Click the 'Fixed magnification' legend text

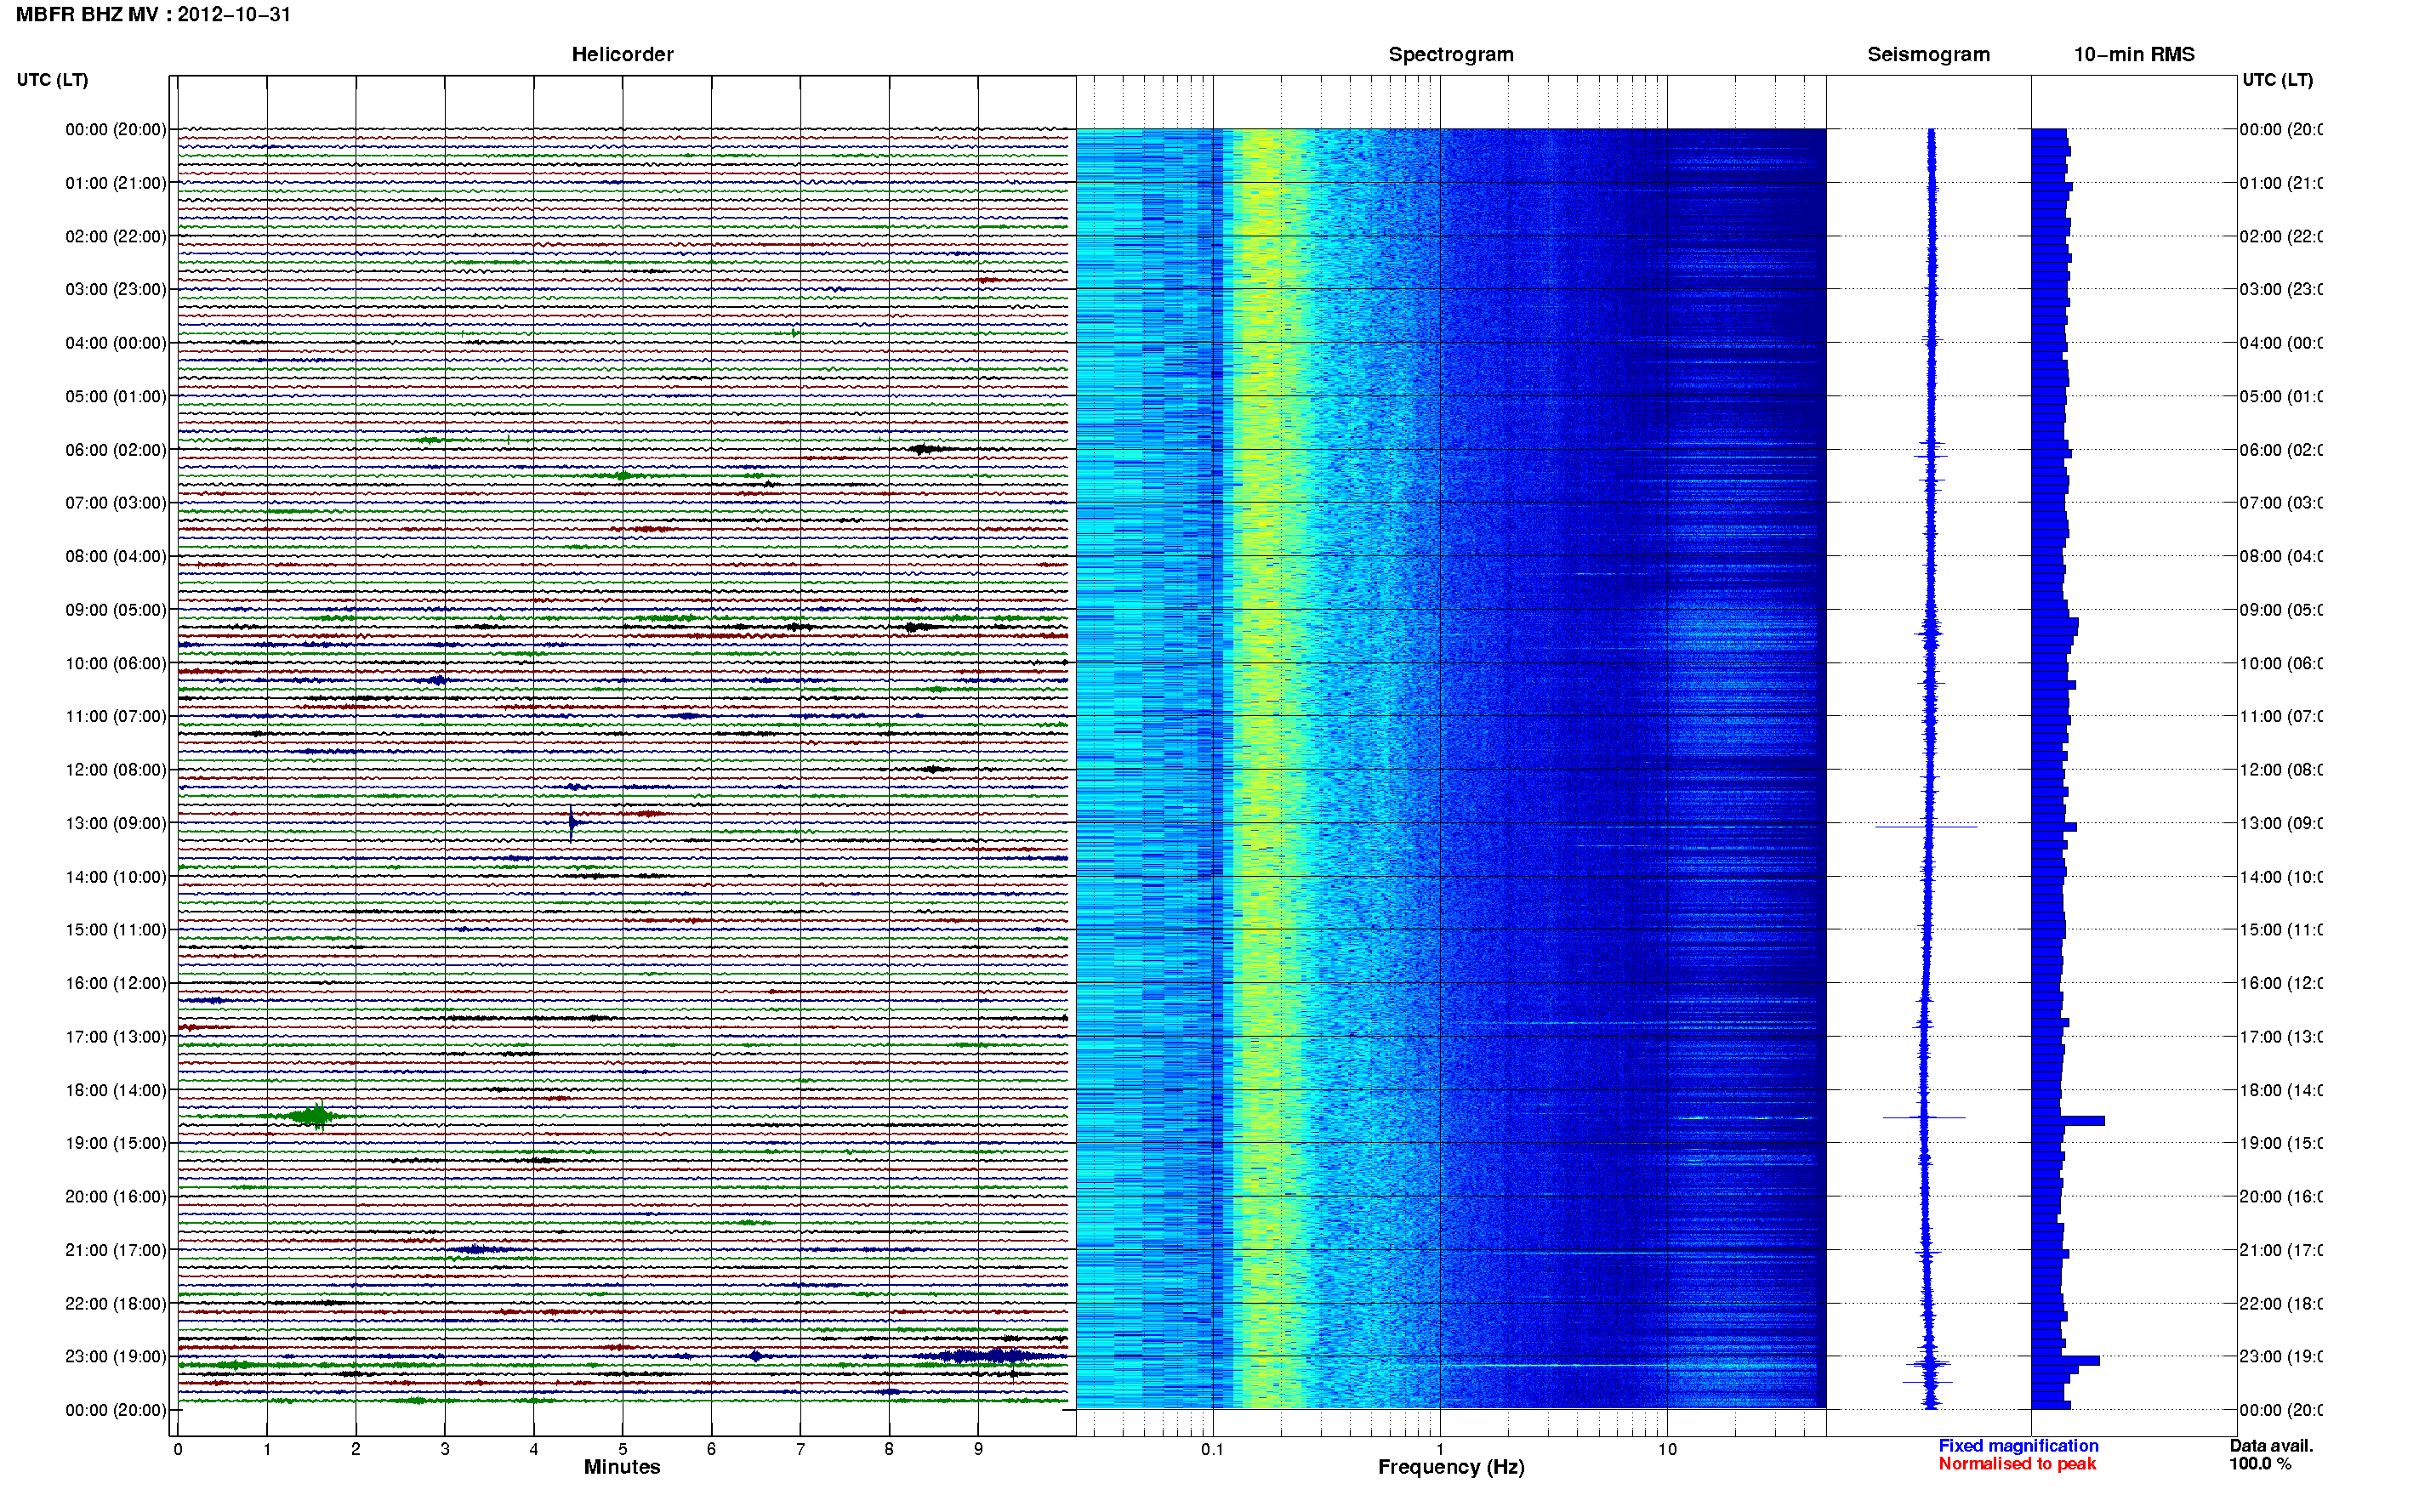tap(2018, 1445)
